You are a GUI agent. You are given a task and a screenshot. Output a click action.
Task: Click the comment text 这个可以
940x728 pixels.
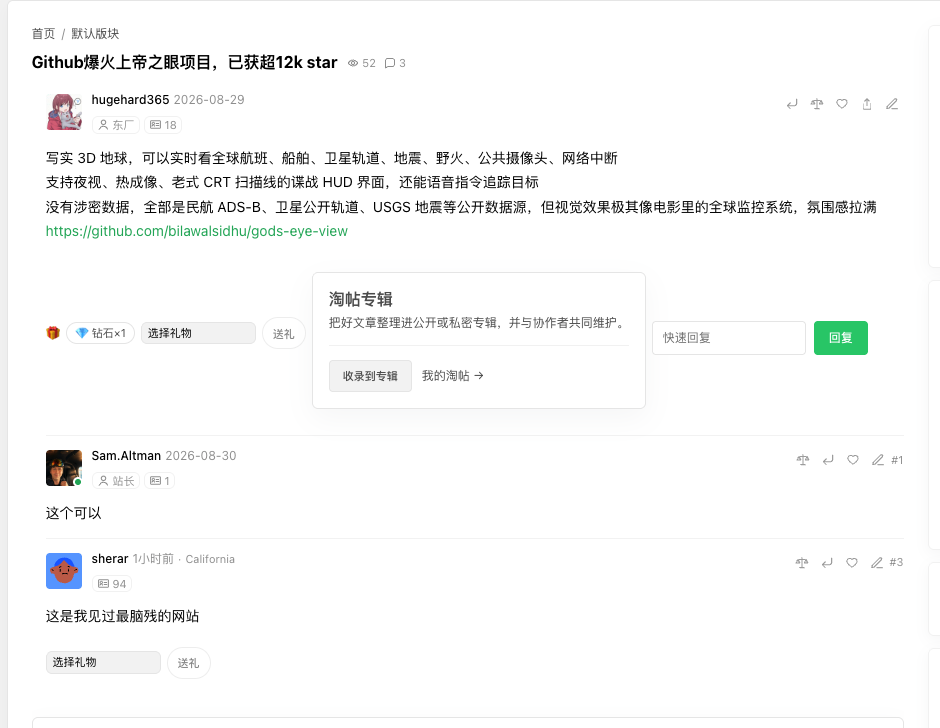click(74, 513)
